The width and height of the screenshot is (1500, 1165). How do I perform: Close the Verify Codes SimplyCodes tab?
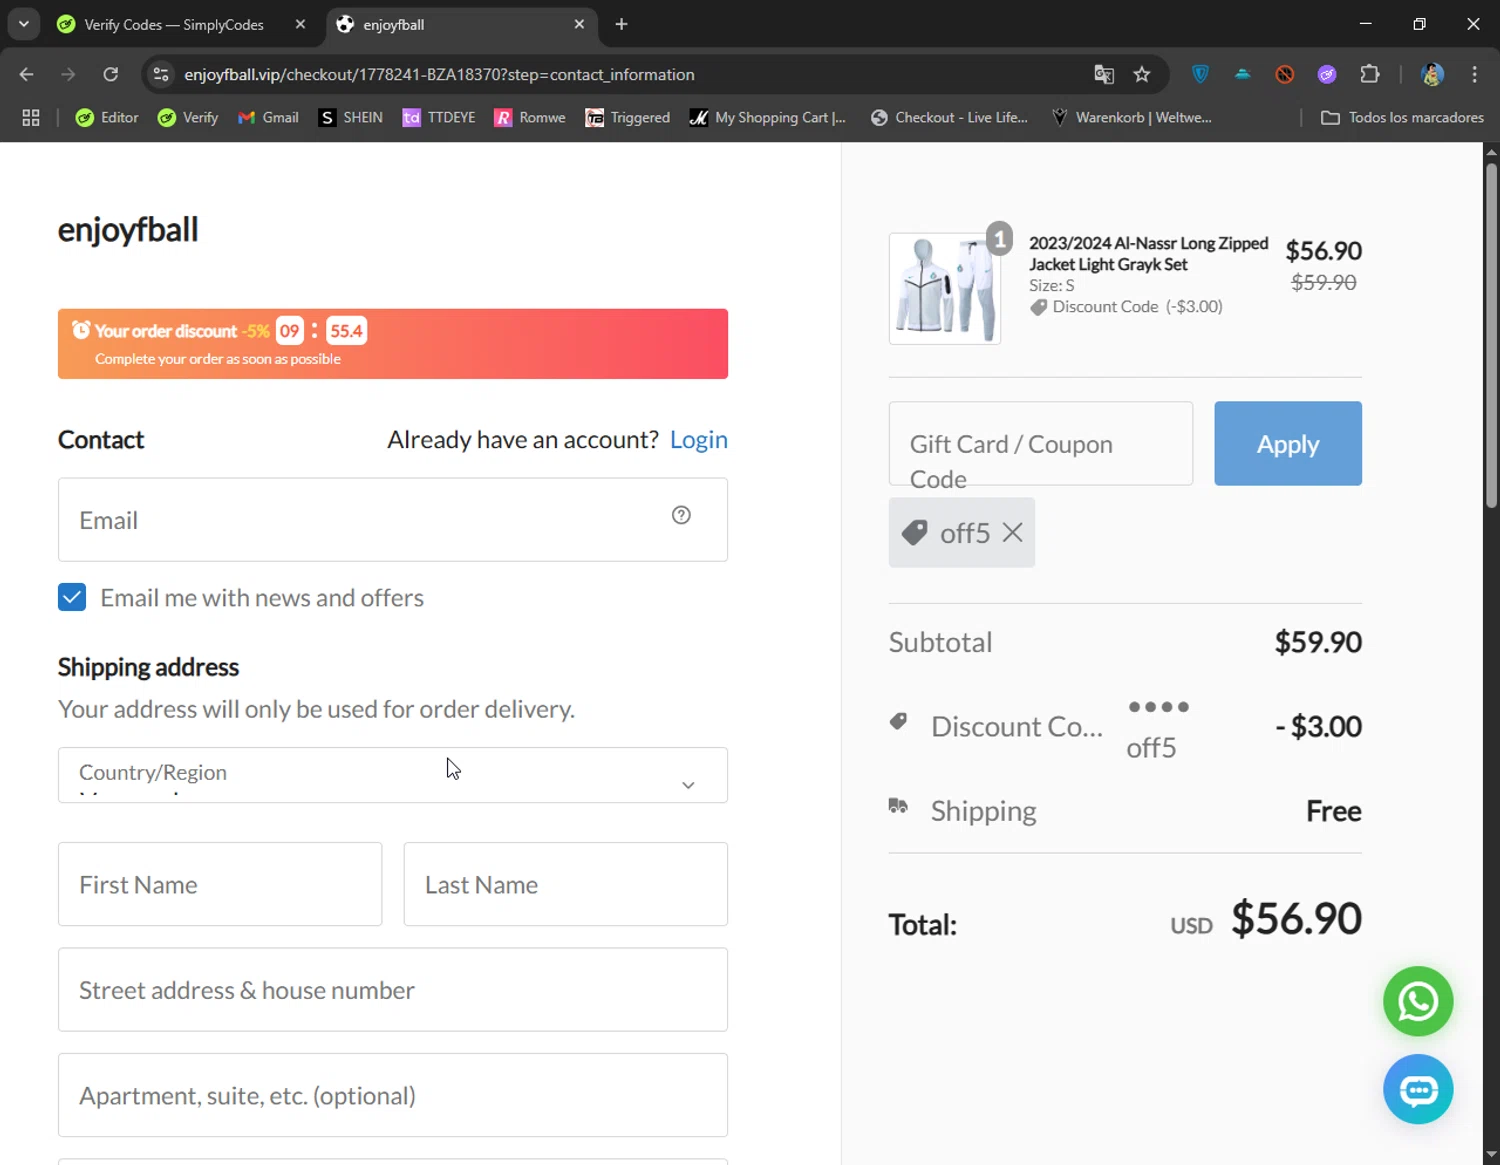tap(300, 24)
